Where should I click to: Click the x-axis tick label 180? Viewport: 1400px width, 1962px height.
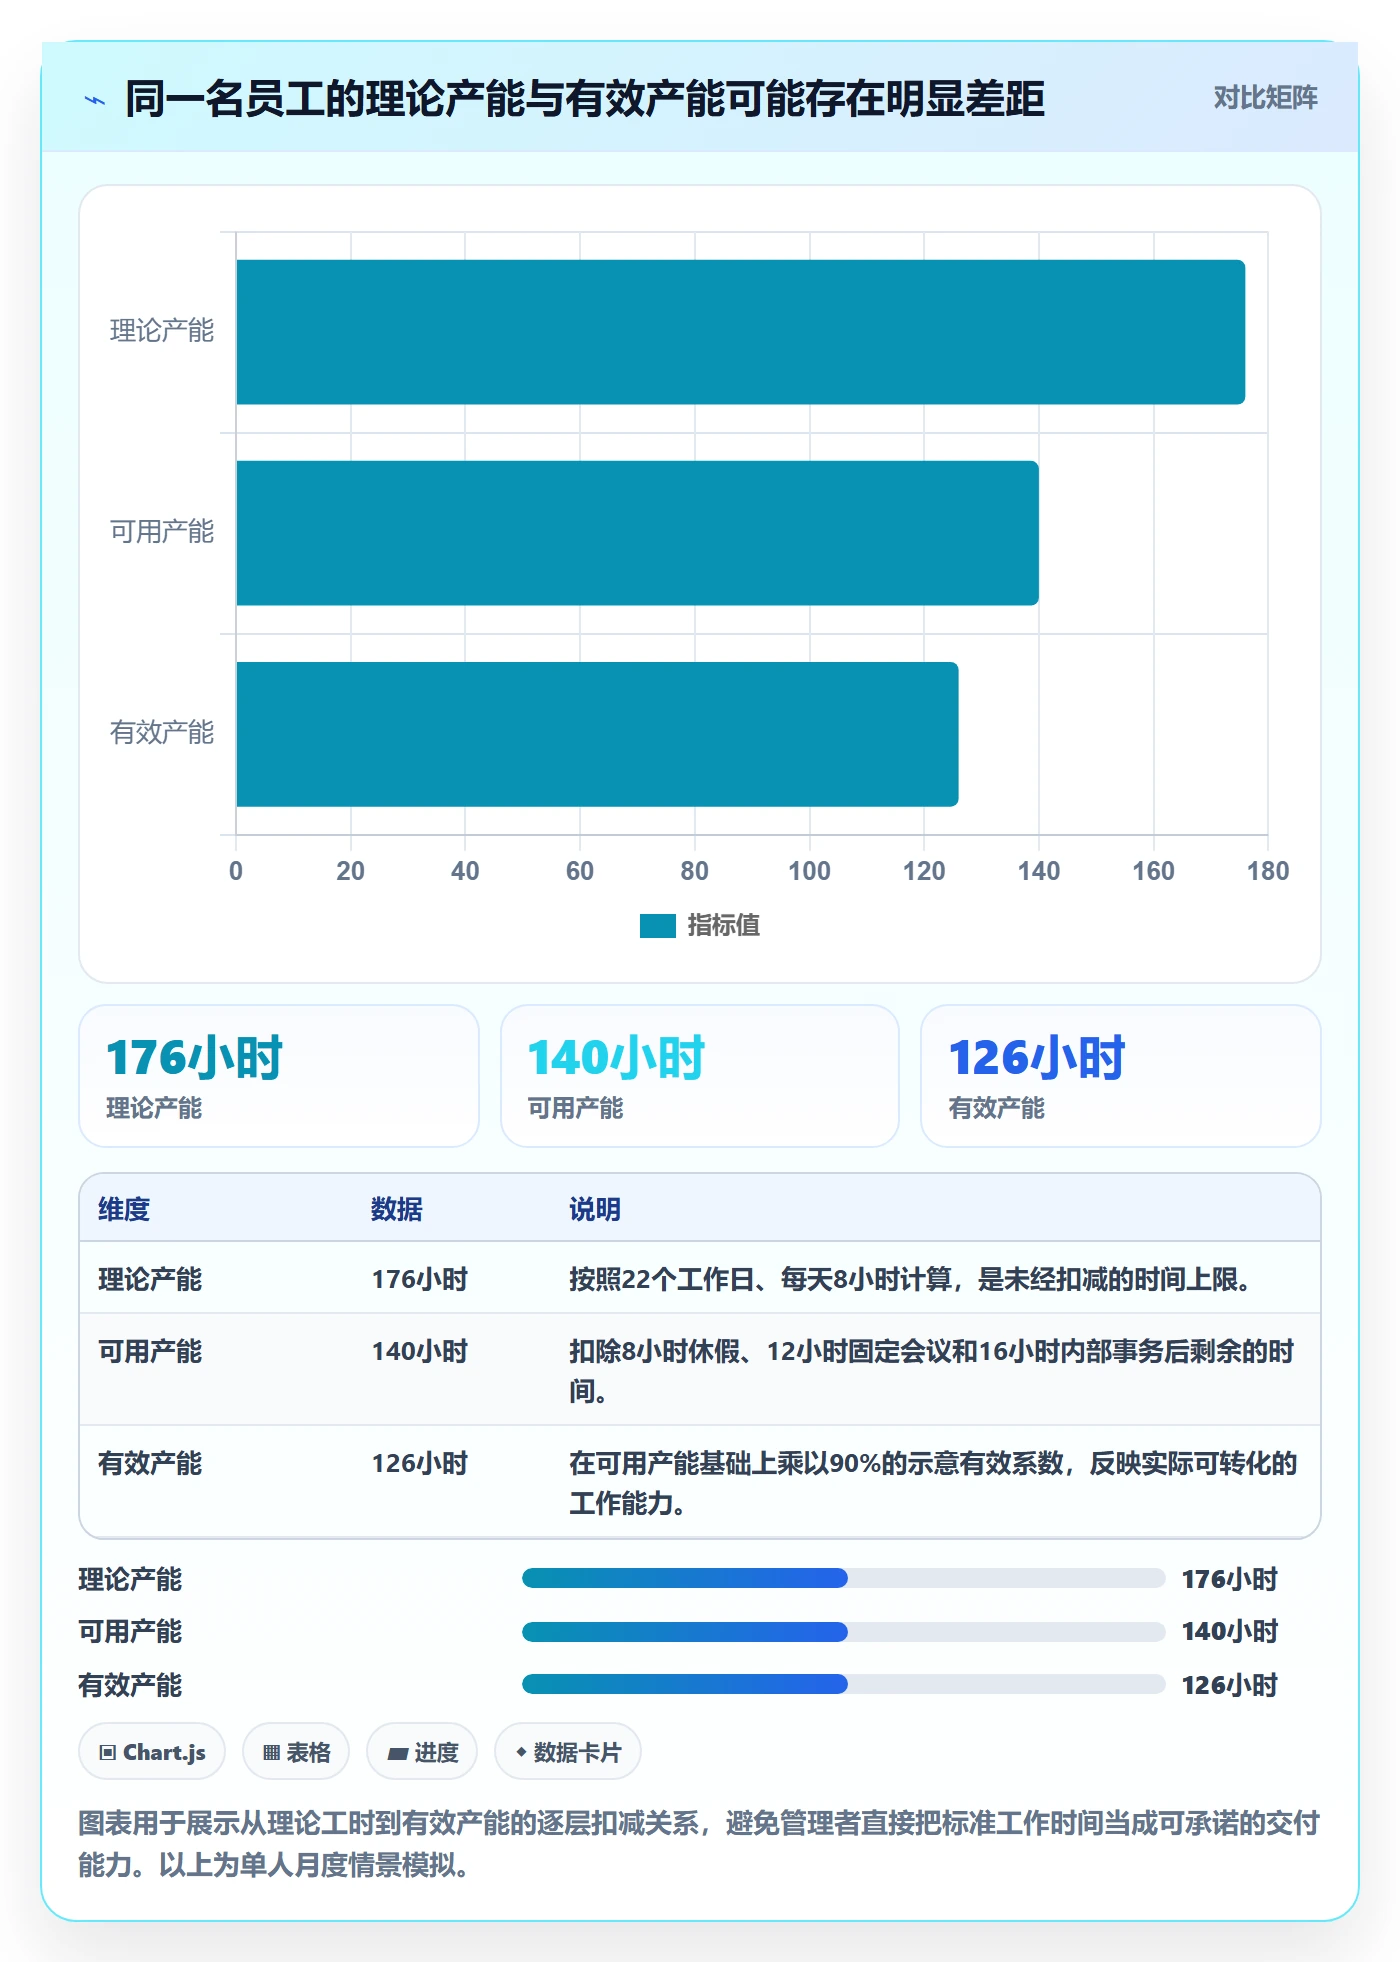click(1268, 871)
